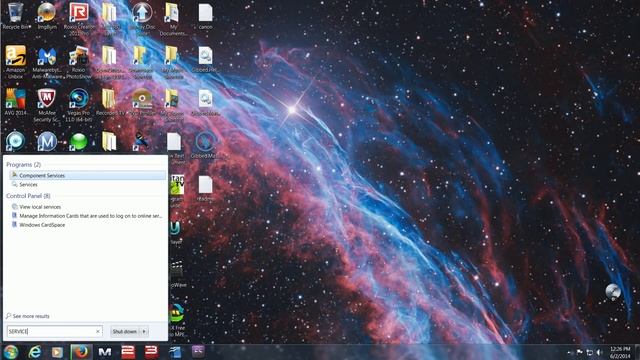Open the Recycle Bin desktop icon

click(x=16, y=16)
